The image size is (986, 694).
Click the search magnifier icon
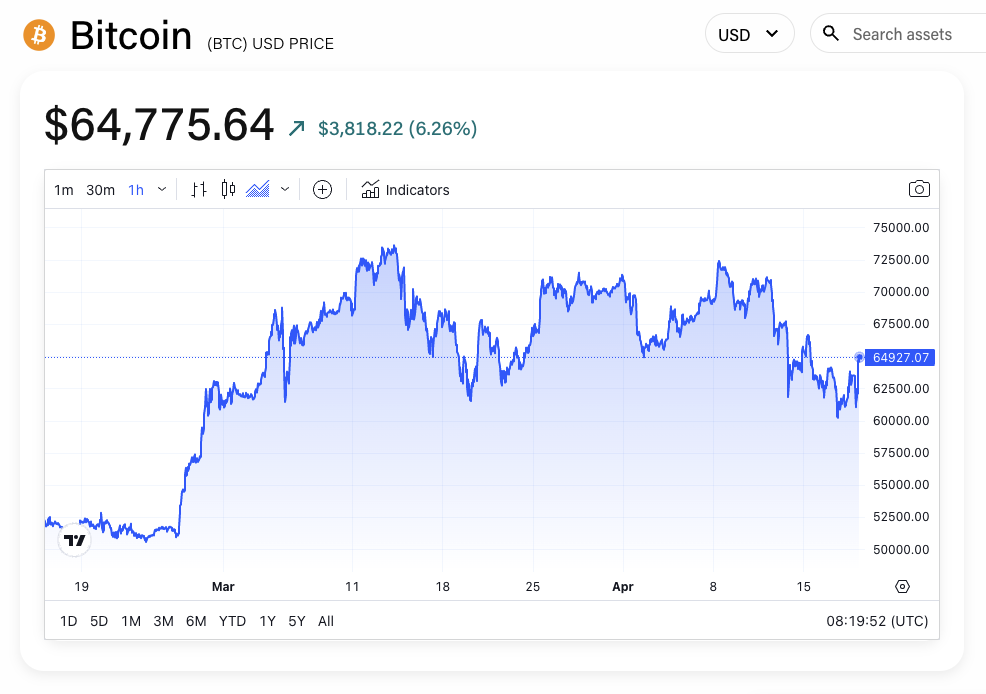pos(831,33)
